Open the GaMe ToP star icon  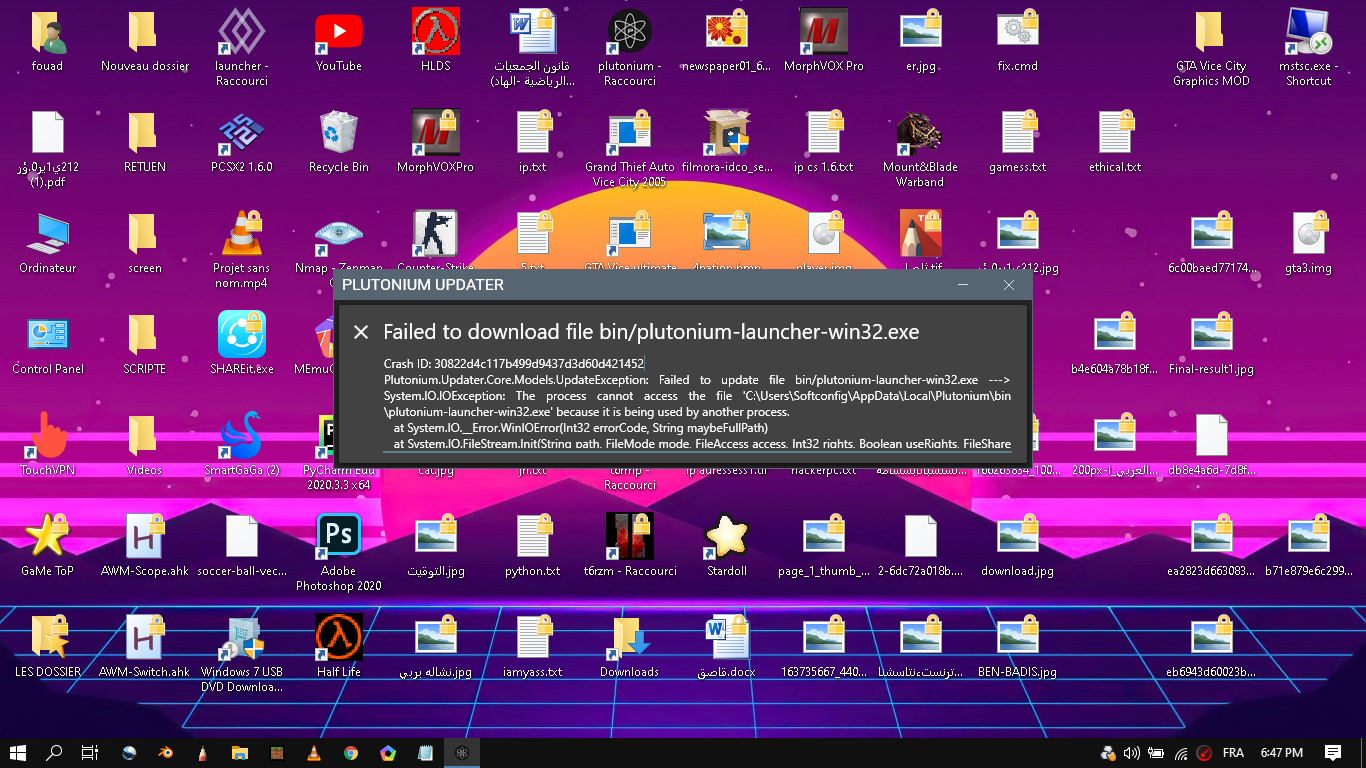coord(47,546)
